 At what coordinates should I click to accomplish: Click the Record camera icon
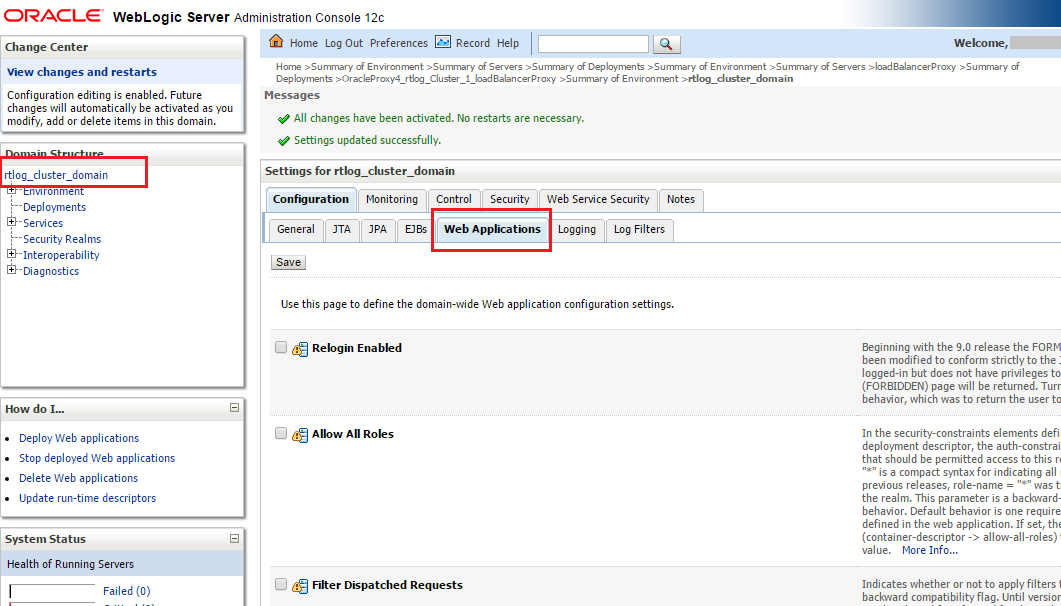[x=443, y=43]
